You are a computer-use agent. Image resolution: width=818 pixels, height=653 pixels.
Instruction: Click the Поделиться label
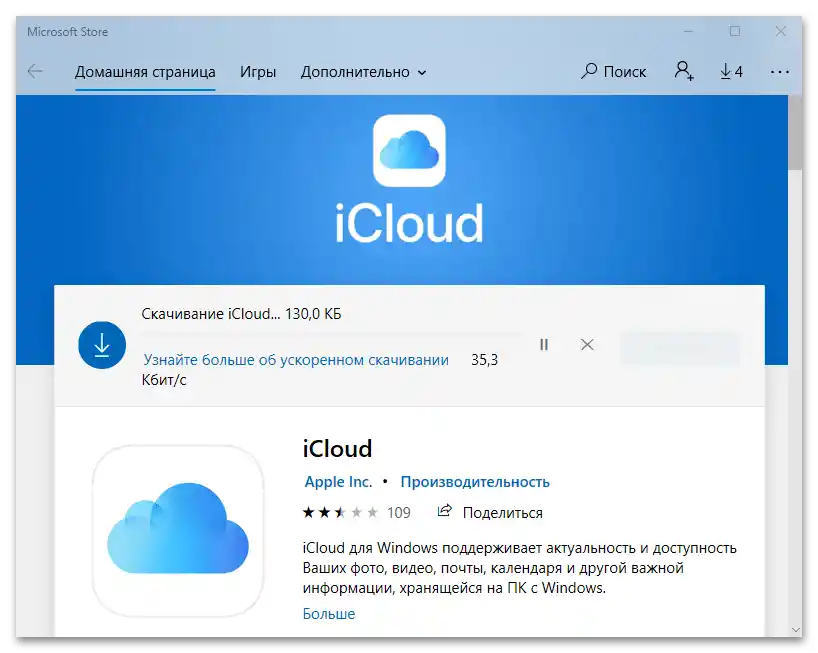[x=502, y=513]
